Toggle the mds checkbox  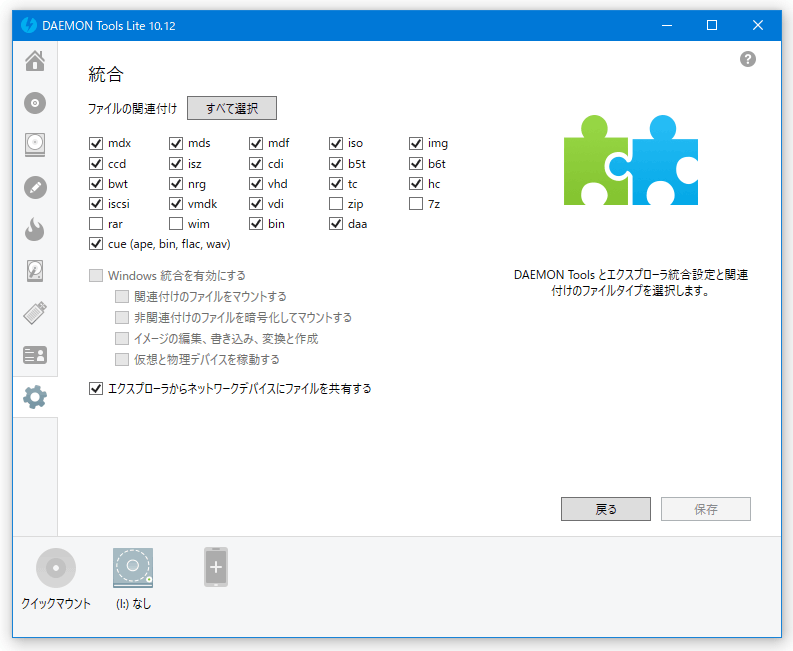[175, 143]
